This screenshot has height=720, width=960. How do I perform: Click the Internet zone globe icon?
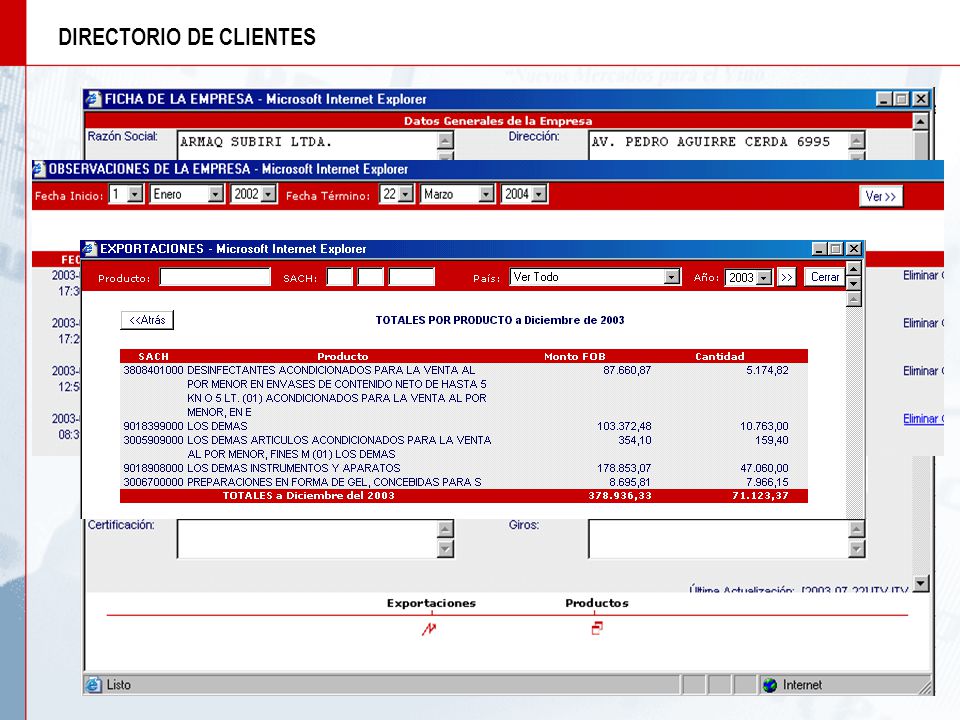coord(770,685)
